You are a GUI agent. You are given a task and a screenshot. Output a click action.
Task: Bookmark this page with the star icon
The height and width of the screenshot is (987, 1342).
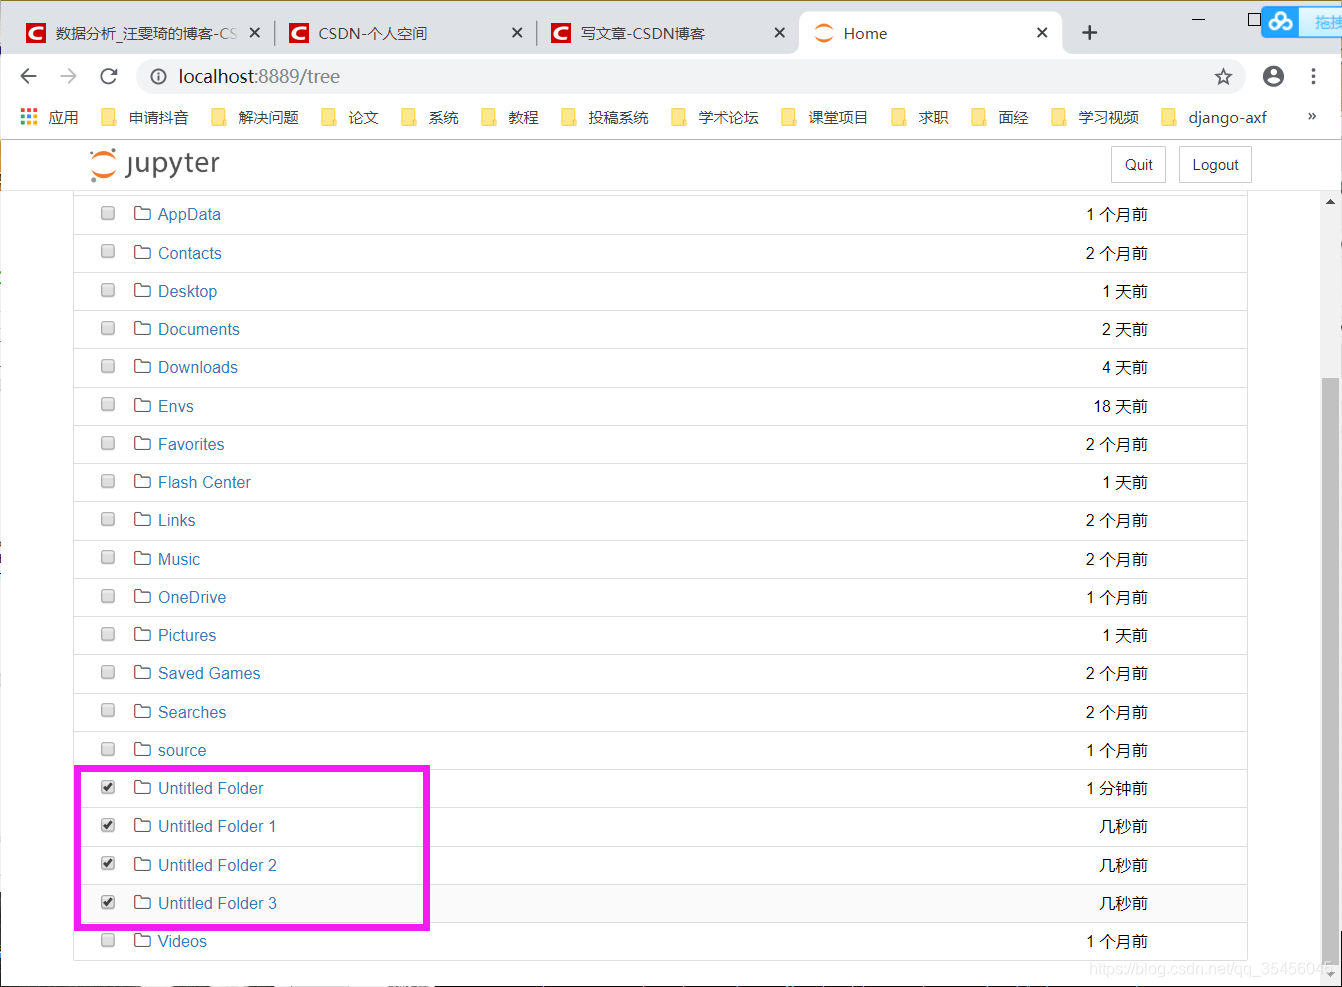(x=1223, y=76)
